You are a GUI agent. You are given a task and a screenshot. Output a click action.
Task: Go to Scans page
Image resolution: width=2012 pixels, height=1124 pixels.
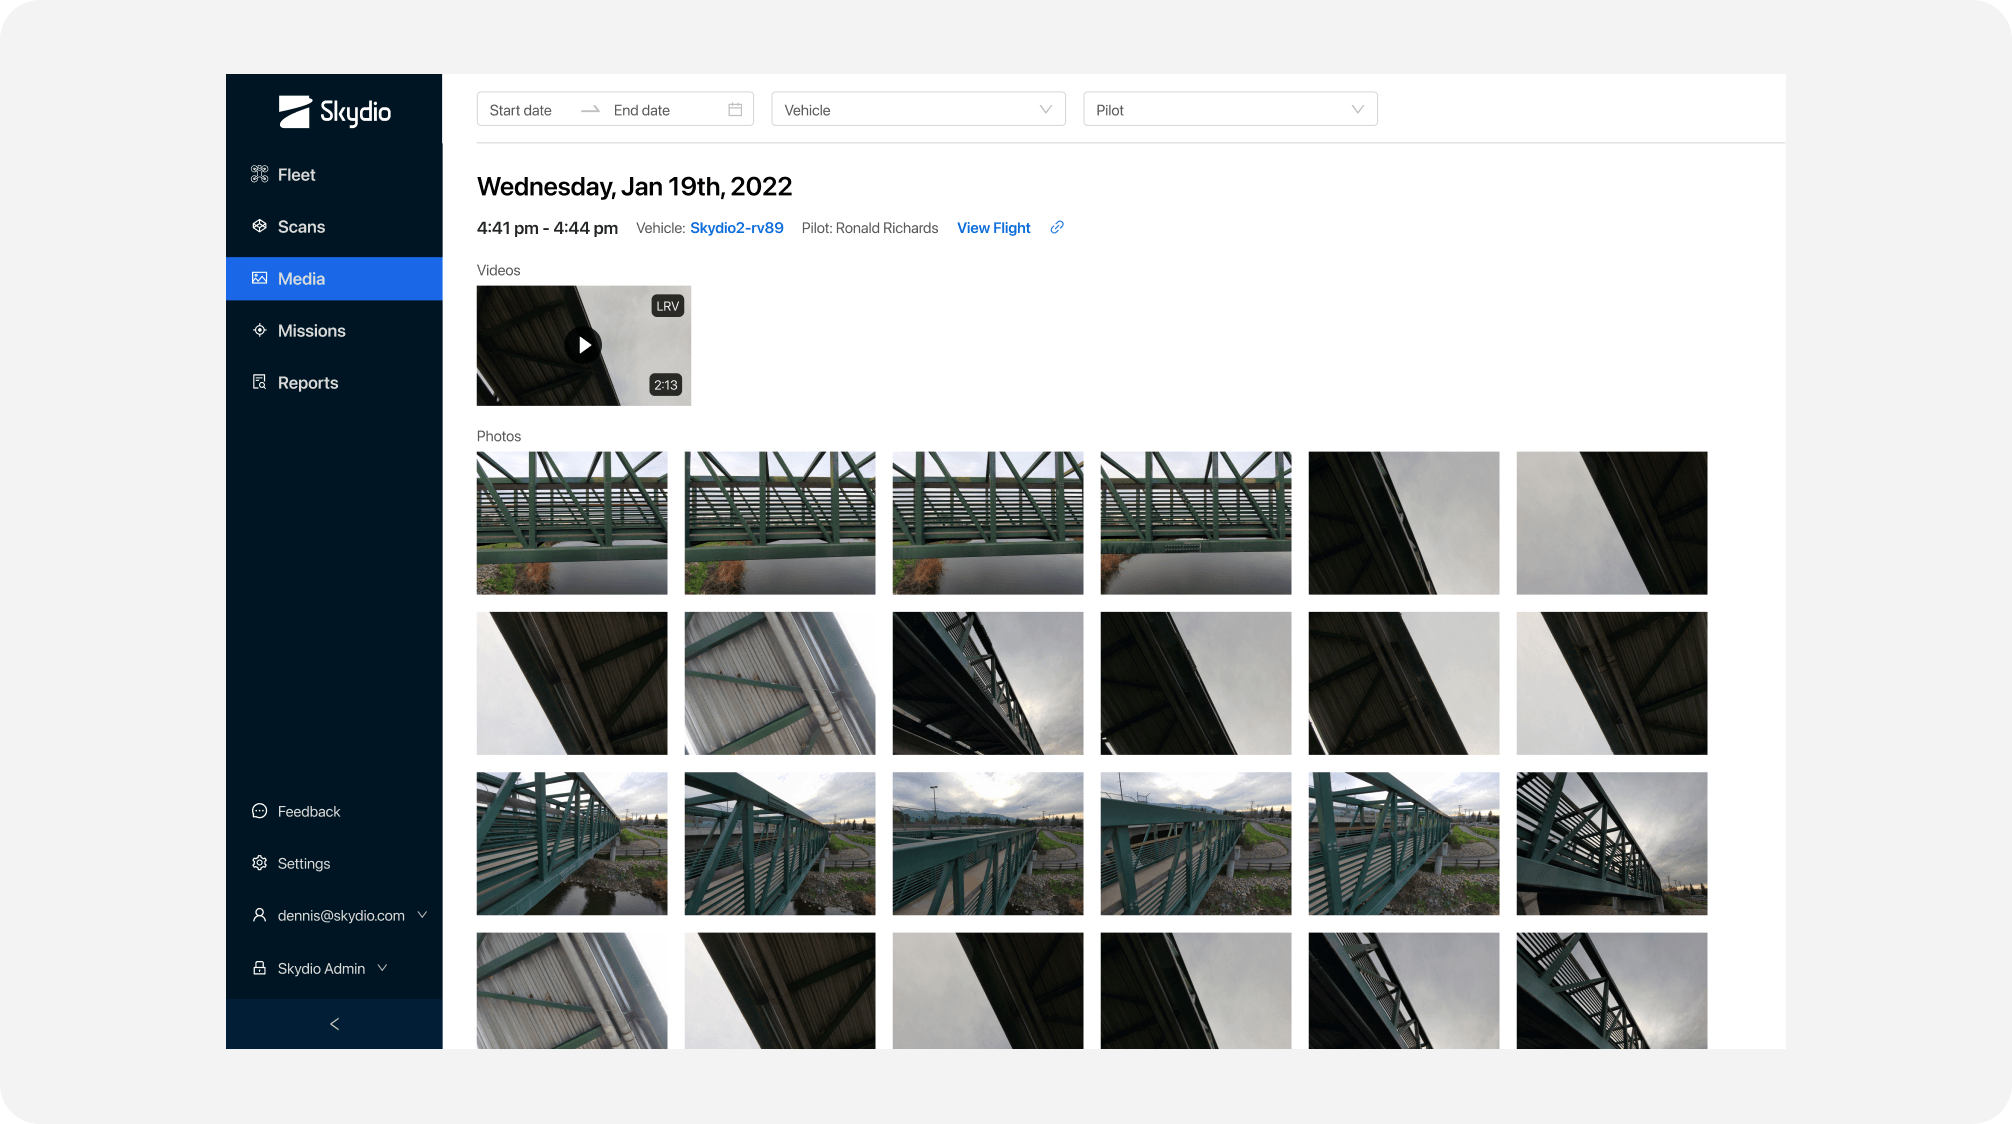(x=334, y=227)
